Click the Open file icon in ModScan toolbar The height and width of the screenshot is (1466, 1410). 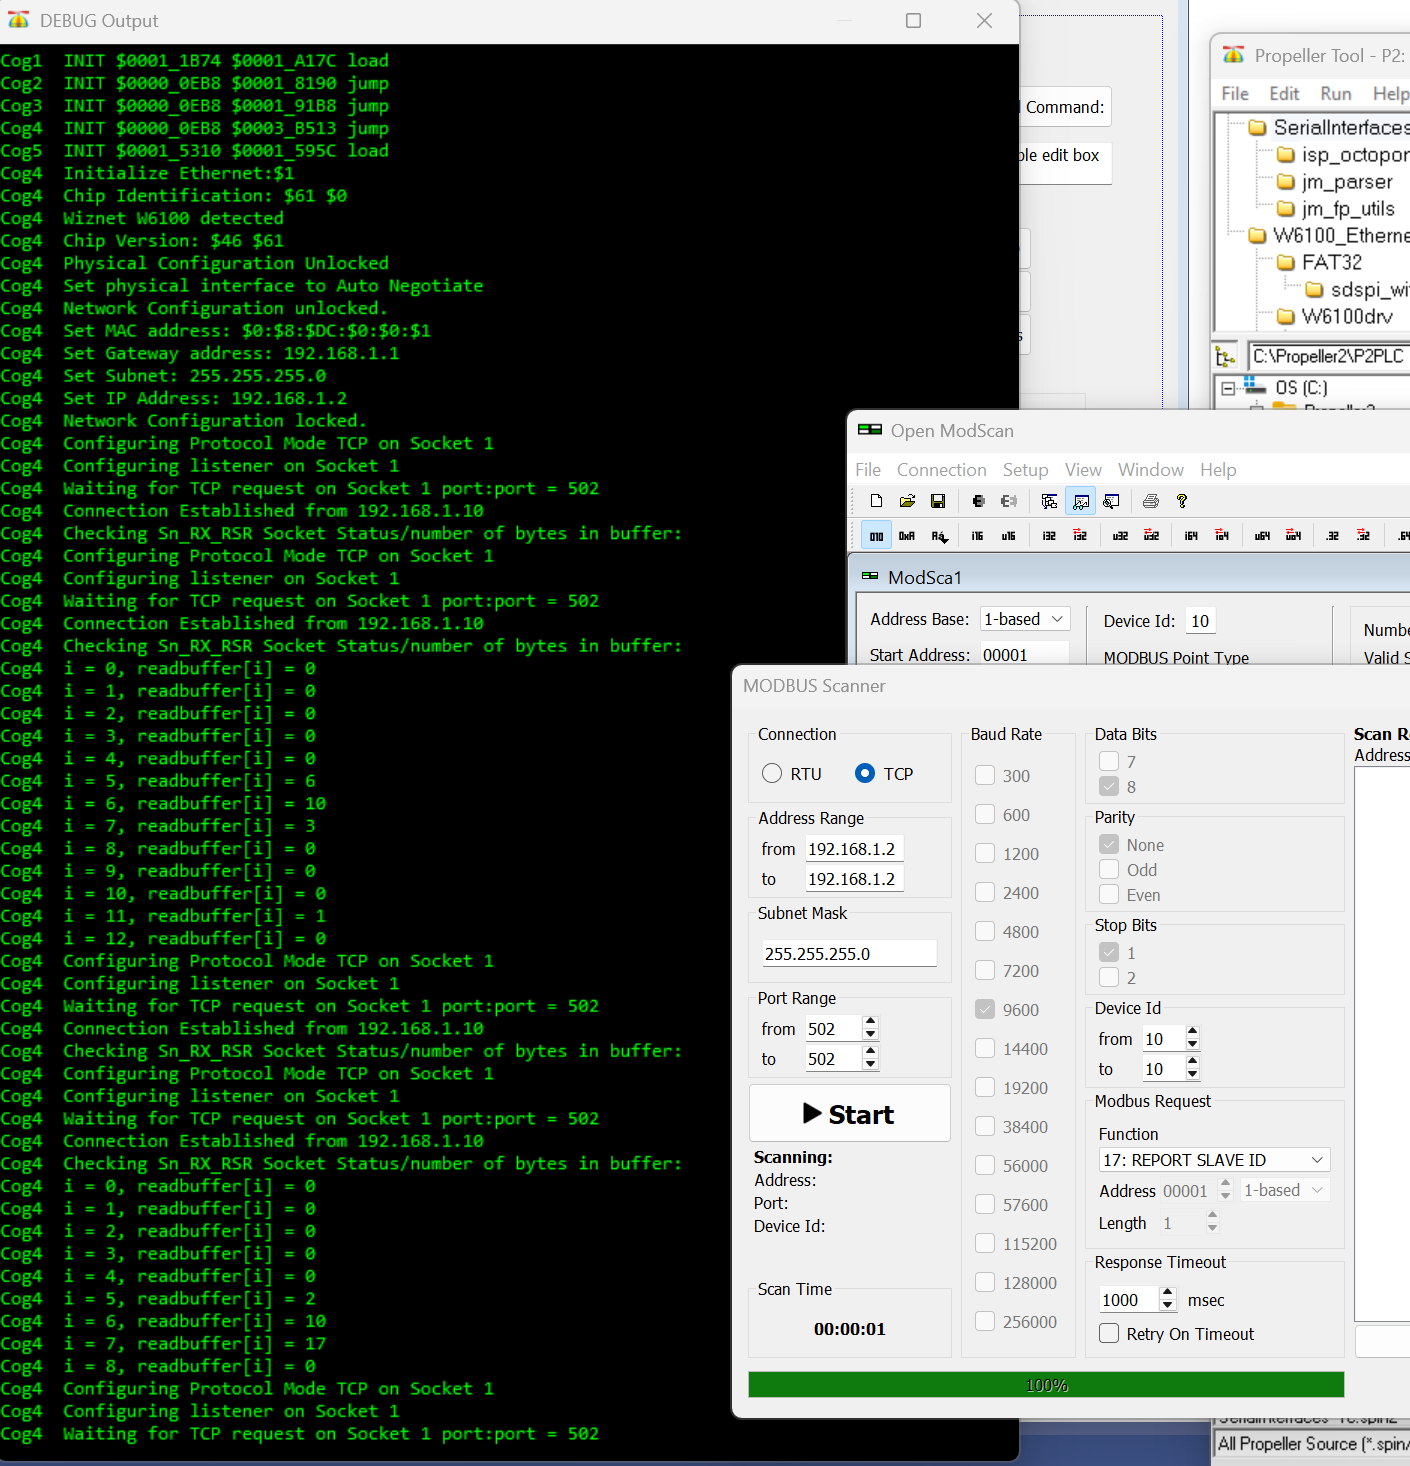(907, 501)
